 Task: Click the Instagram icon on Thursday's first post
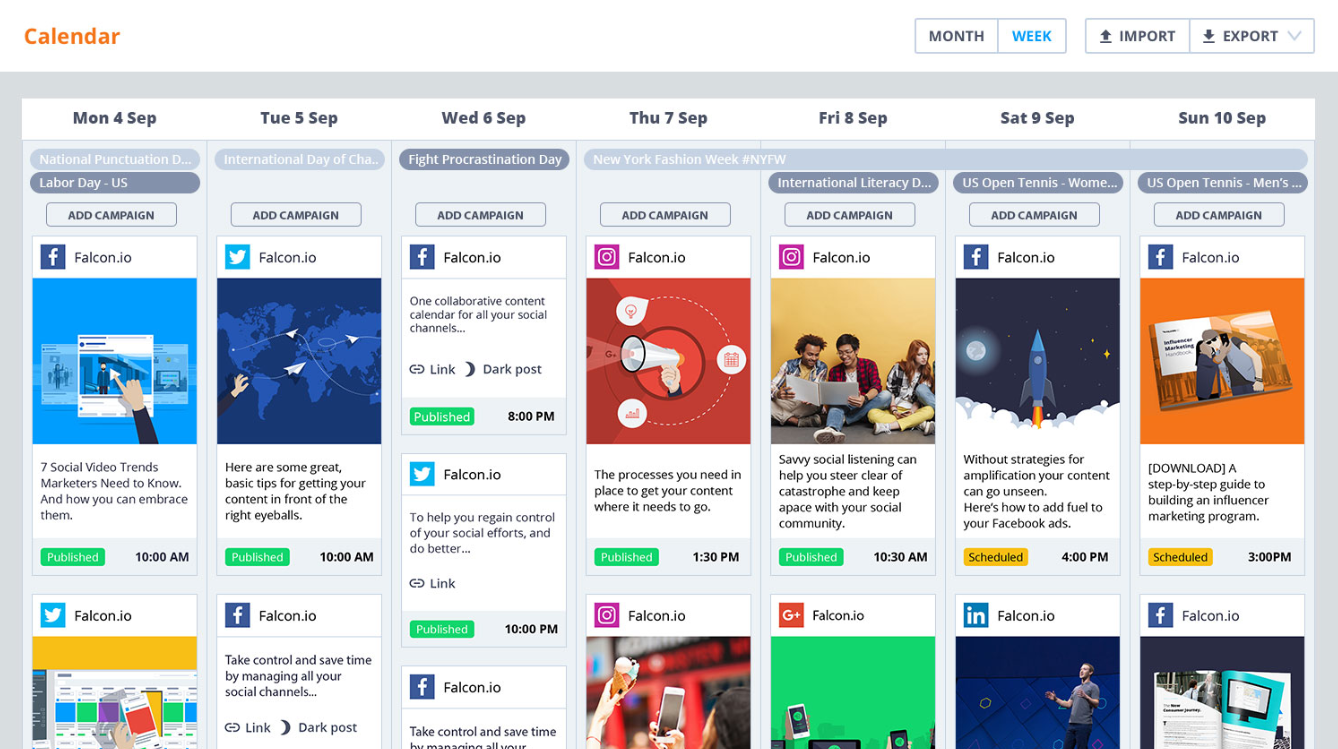click(607, 257)
